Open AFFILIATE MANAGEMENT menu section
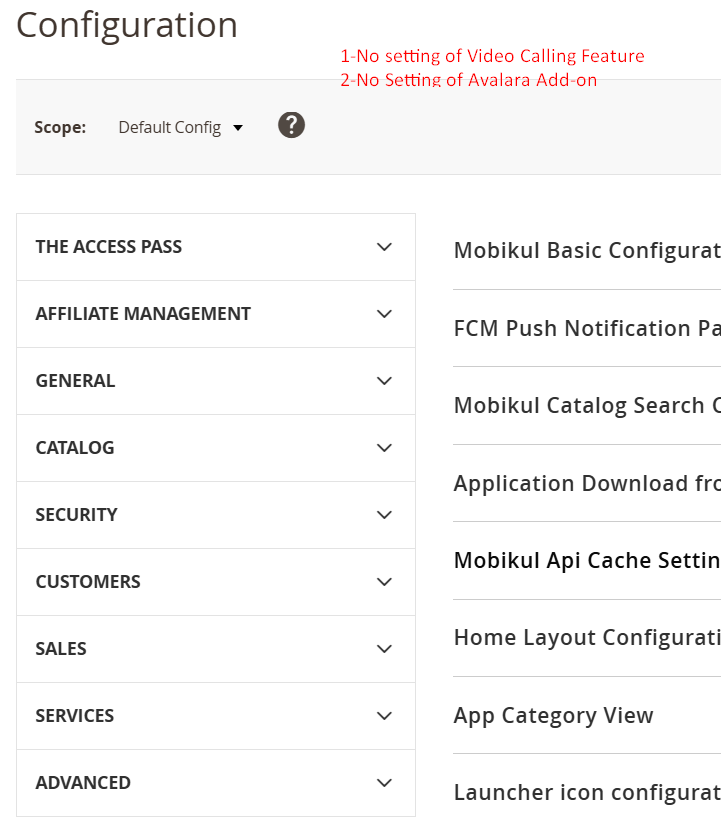This screenshot has width=721, height=827. 216,314
